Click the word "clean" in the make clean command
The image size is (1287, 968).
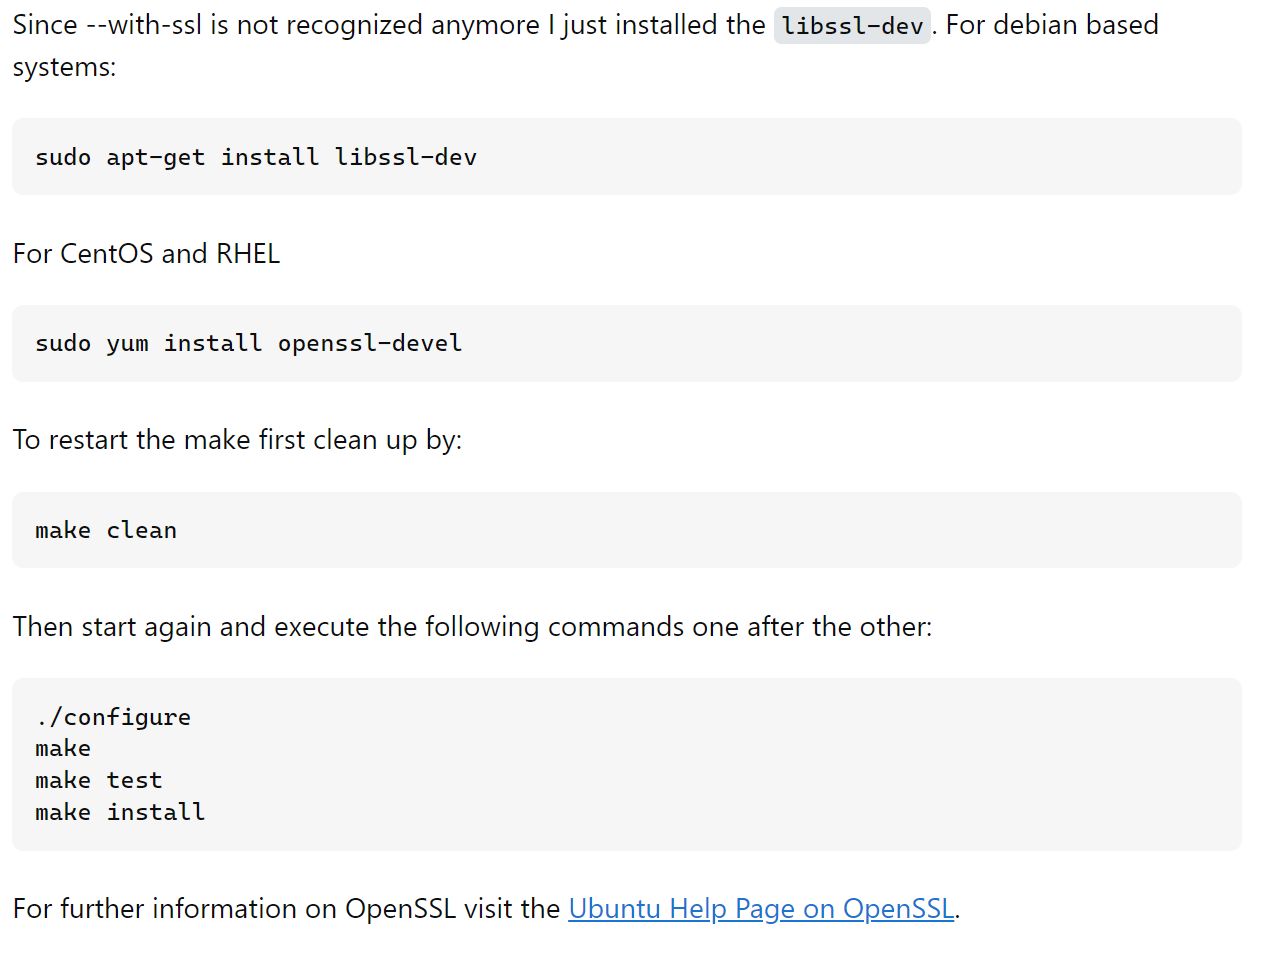[x=141, y=530]
